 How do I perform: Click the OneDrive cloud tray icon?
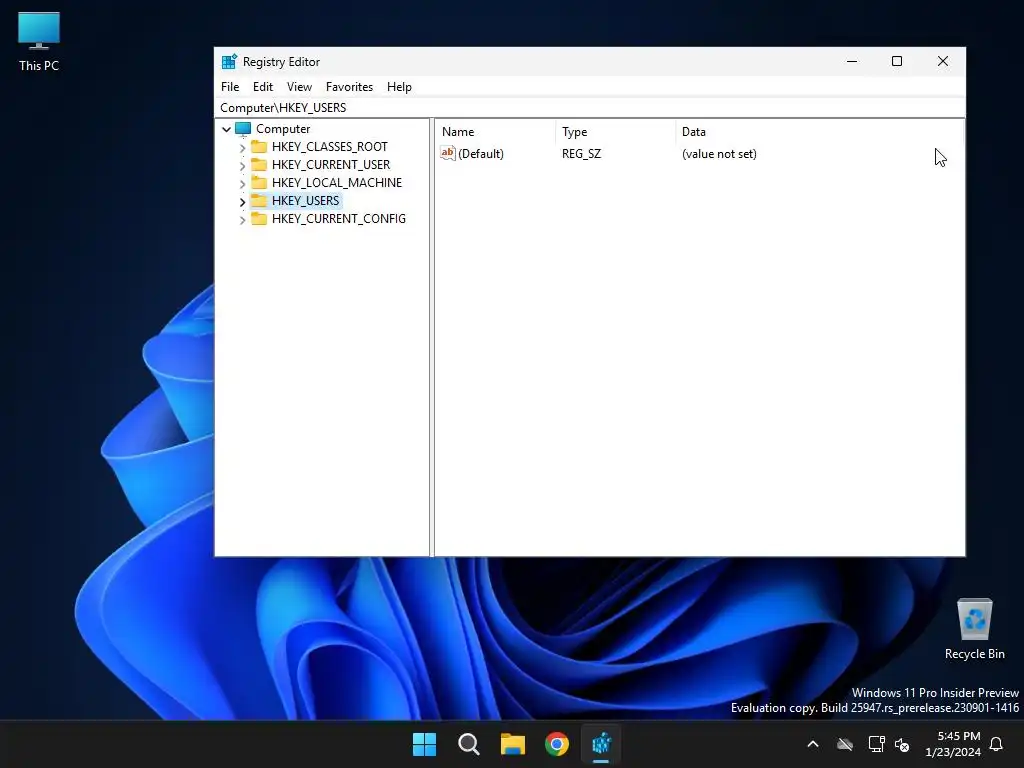pos(845,744)
